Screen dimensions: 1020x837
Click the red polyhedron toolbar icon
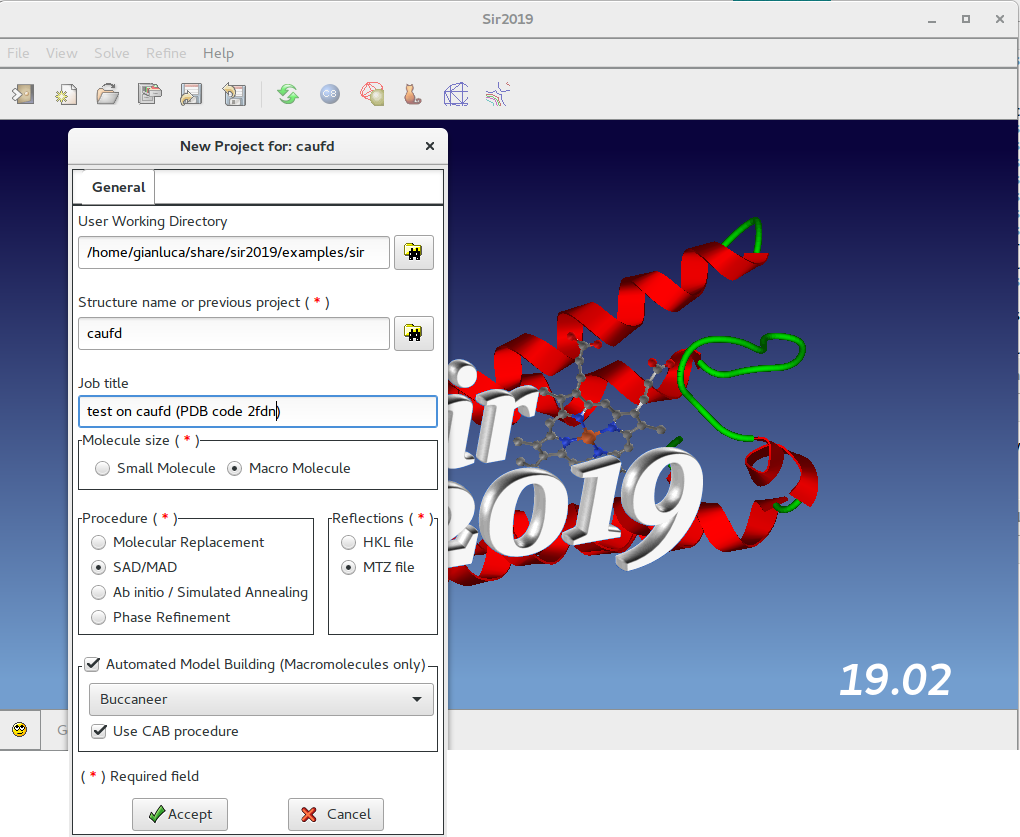(x=372, y=94)
